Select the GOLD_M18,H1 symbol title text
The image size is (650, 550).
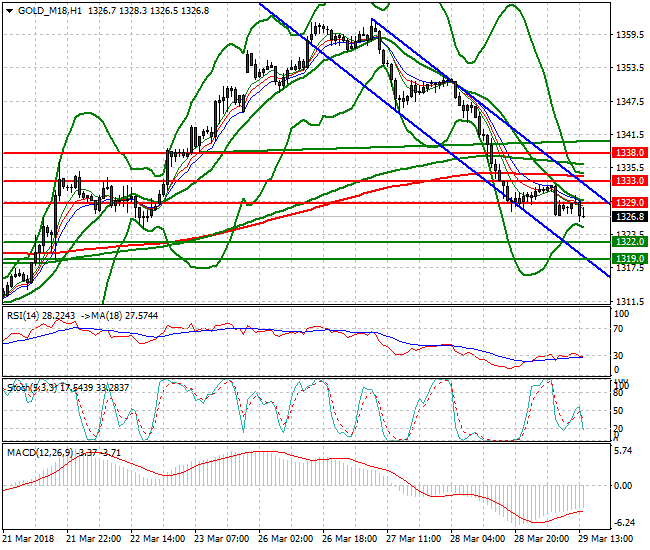click(50, 11)
